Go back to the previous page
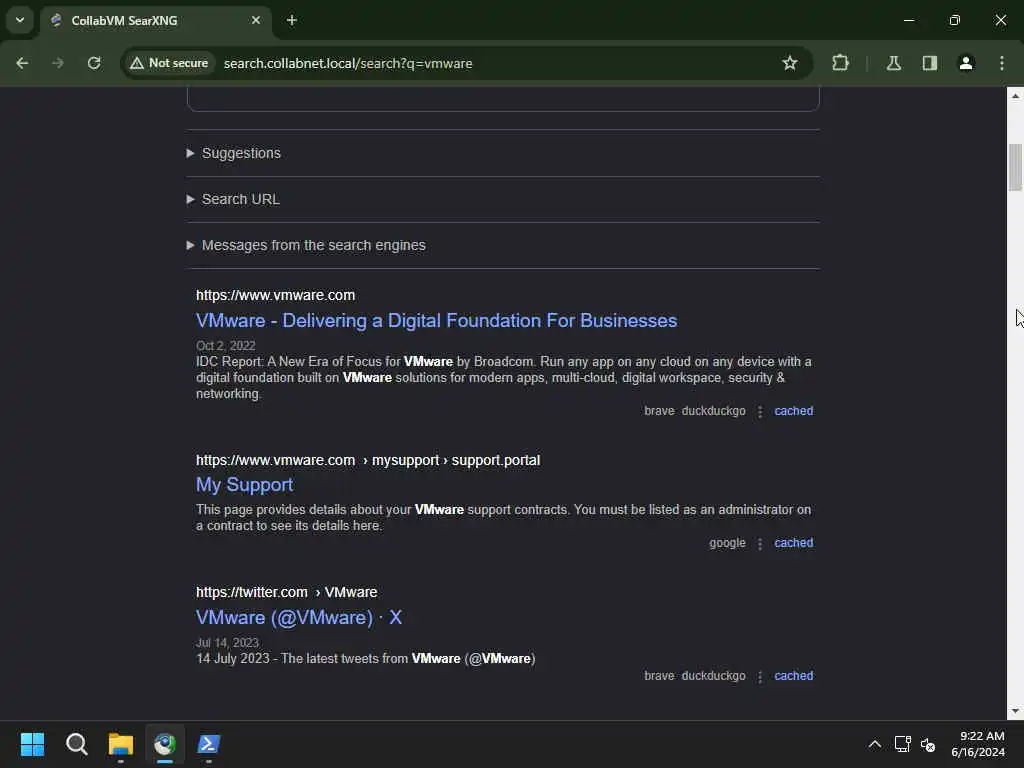Image resolution: width=1024 pixels, height=768 pixels. 22,63
